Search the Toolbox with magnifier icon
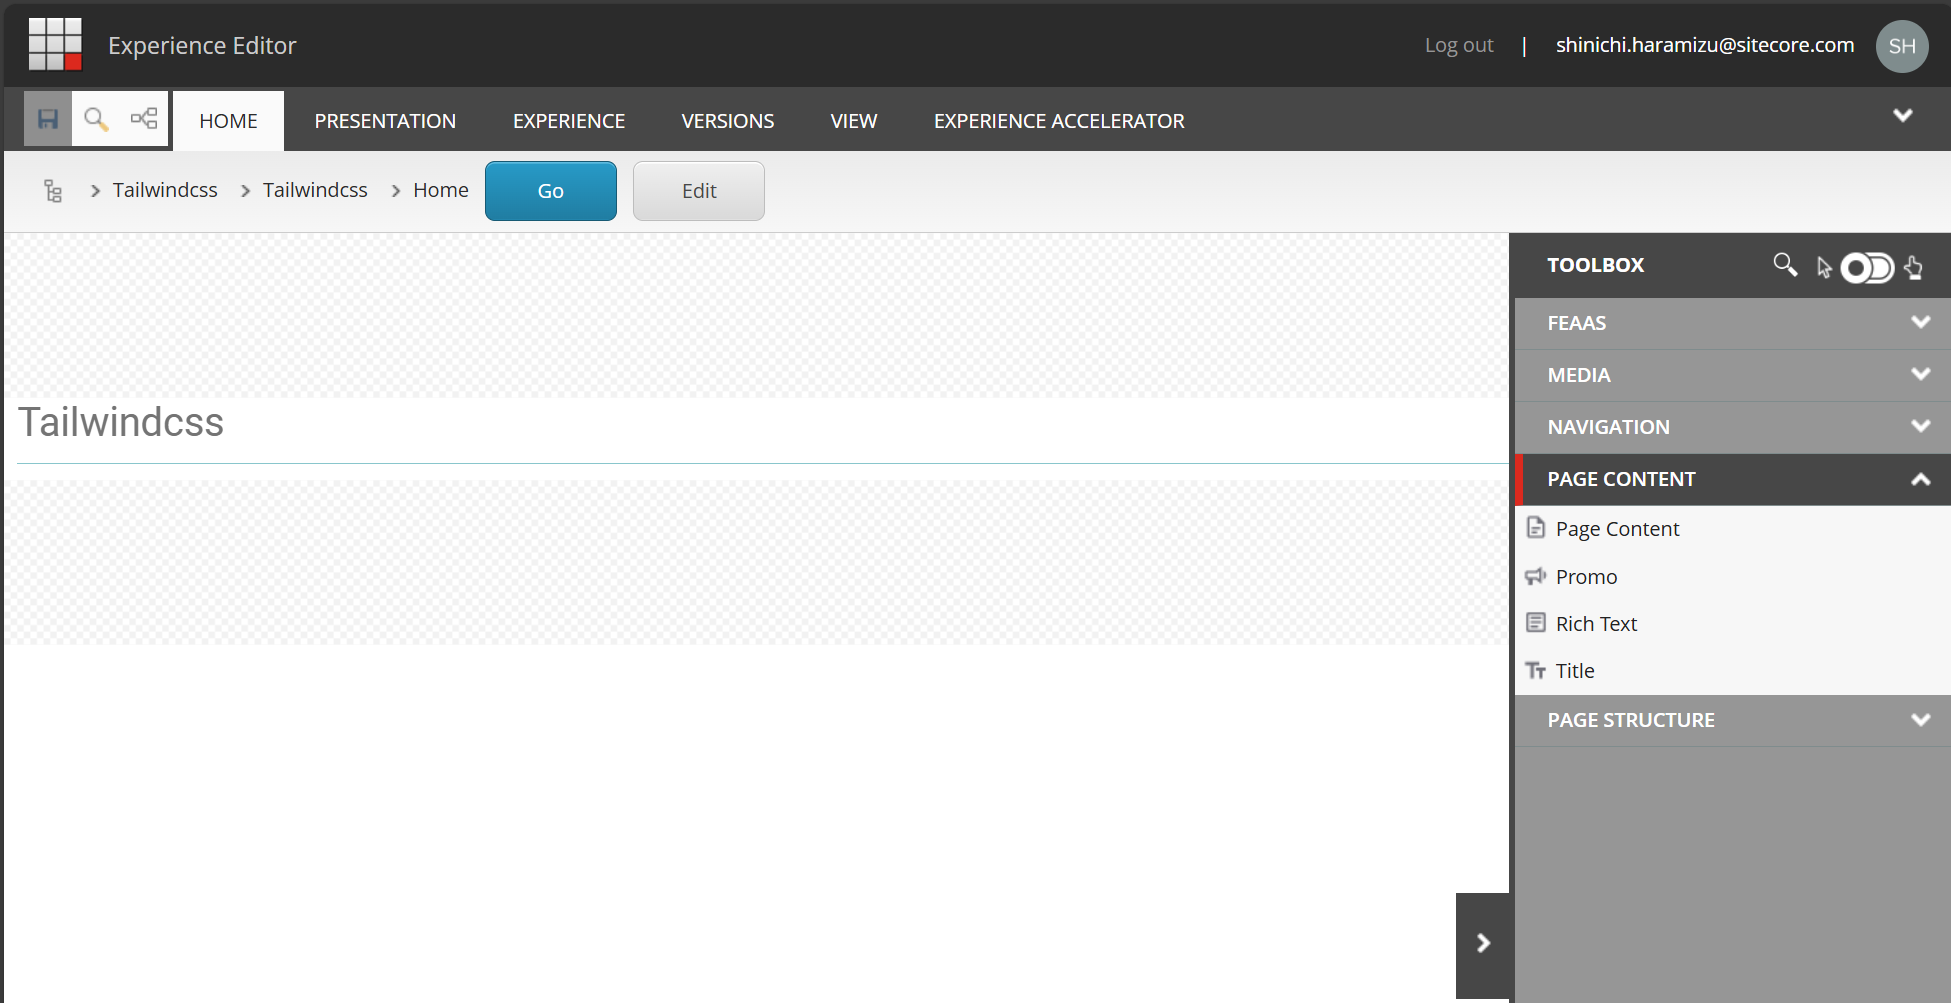The width and height of the screenshot is (1951, 1003). [1785, 265]
